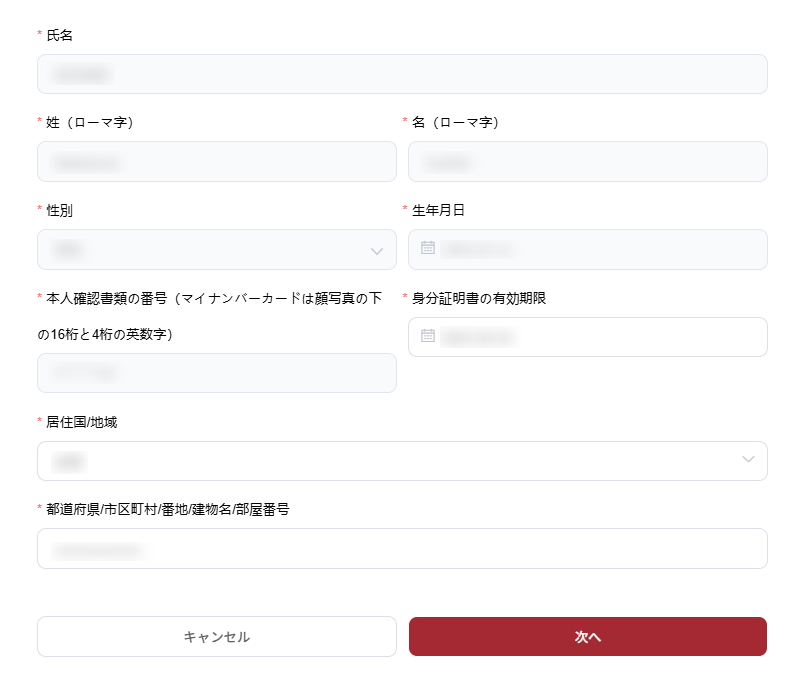Screen dimensions: 807x686
Task: Click the 性別 field label
Action: point(60,210)
